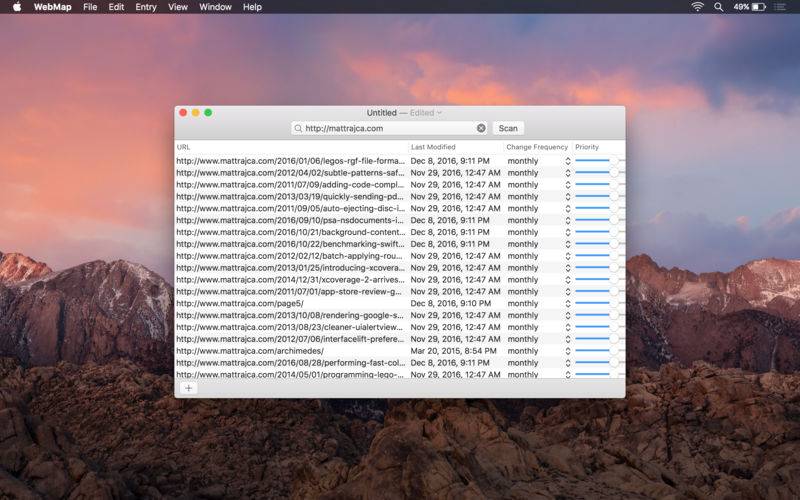The image size is (800, 500).
Task: Change frequency dropdown for background-content row
Action: [x=539, y=232]
